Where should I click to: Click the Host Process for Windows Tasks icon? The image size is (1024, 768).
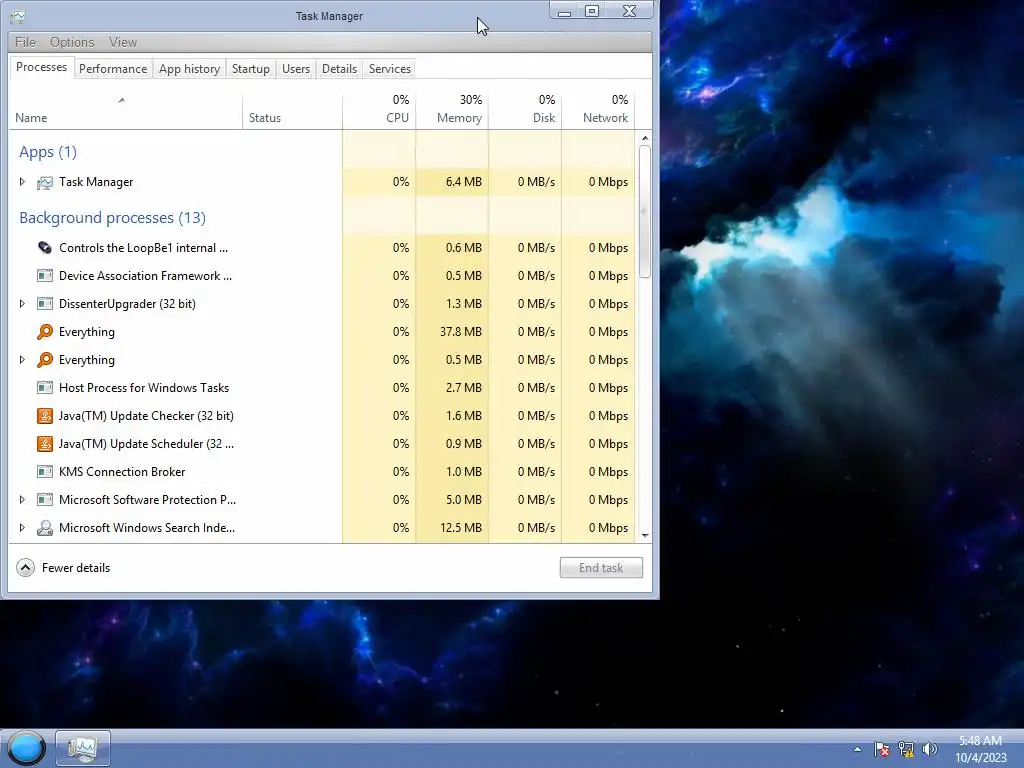[x=44, y=388]
